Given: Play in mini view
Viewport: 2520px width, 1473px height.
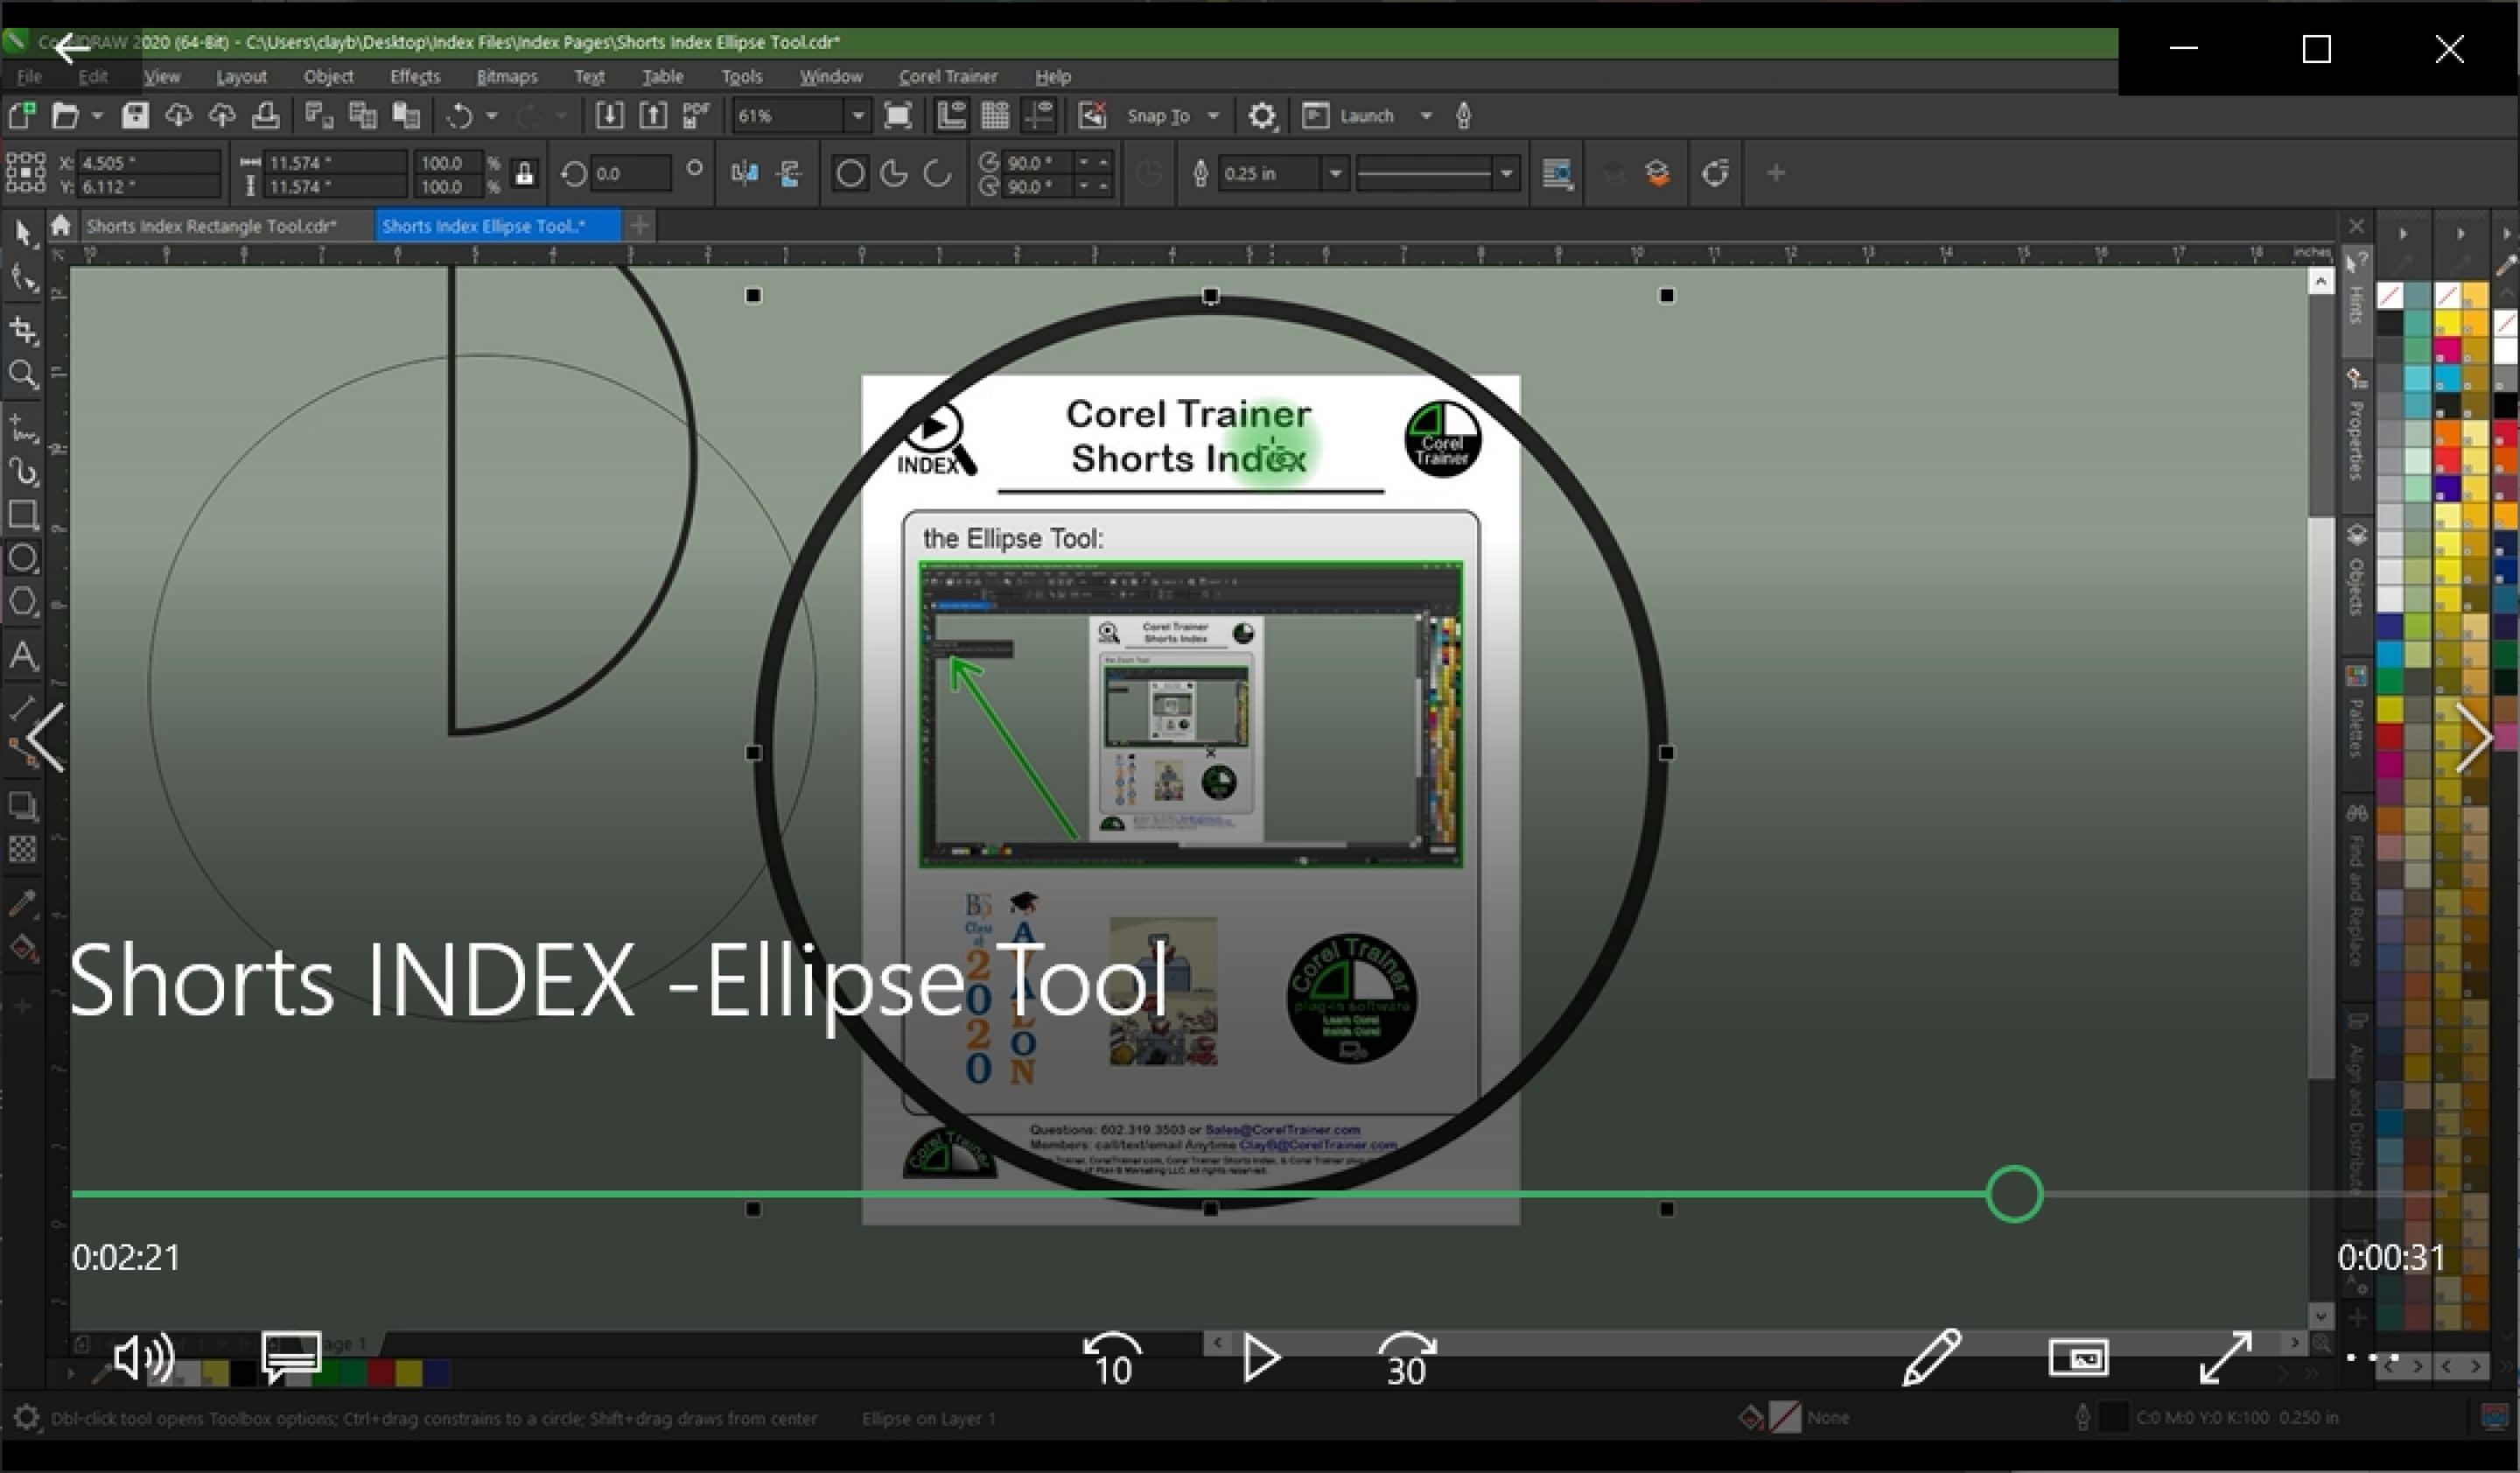Looking at the screenshot, I should coord(2078,1358).
